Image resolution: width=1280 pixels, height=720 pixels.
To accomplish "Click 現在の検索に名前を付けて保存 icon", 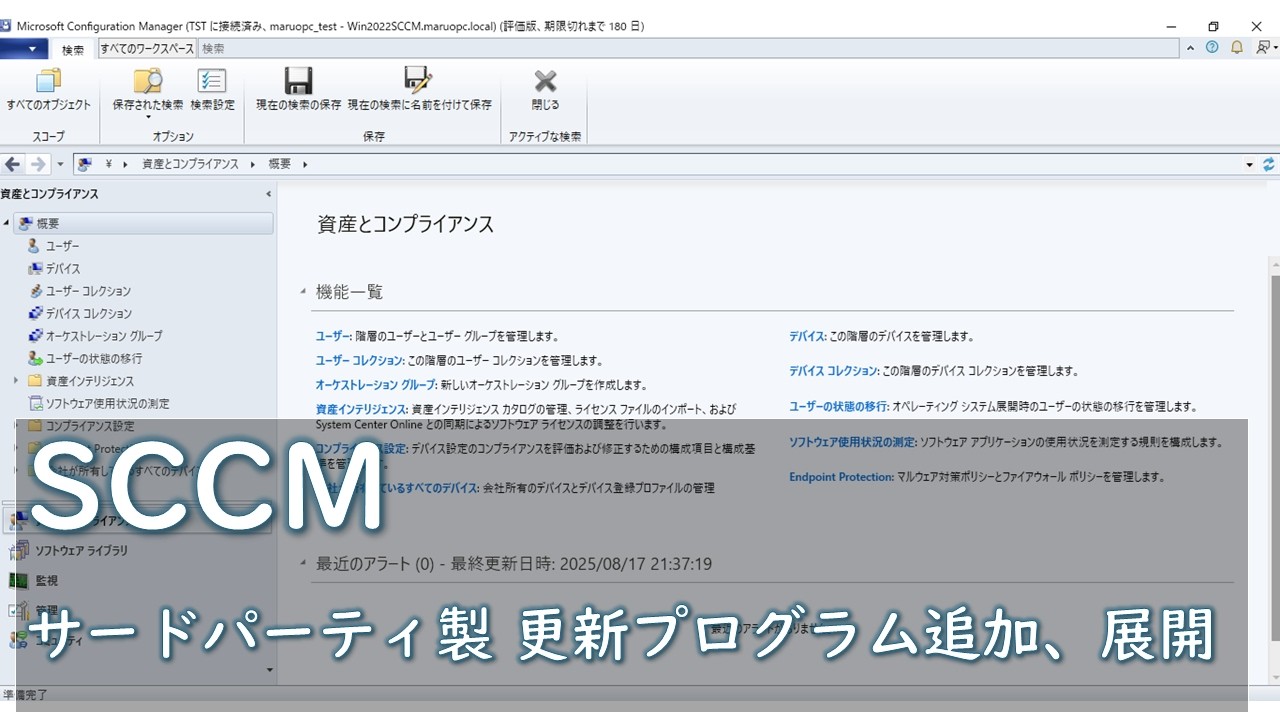I will tap(418, 82).
